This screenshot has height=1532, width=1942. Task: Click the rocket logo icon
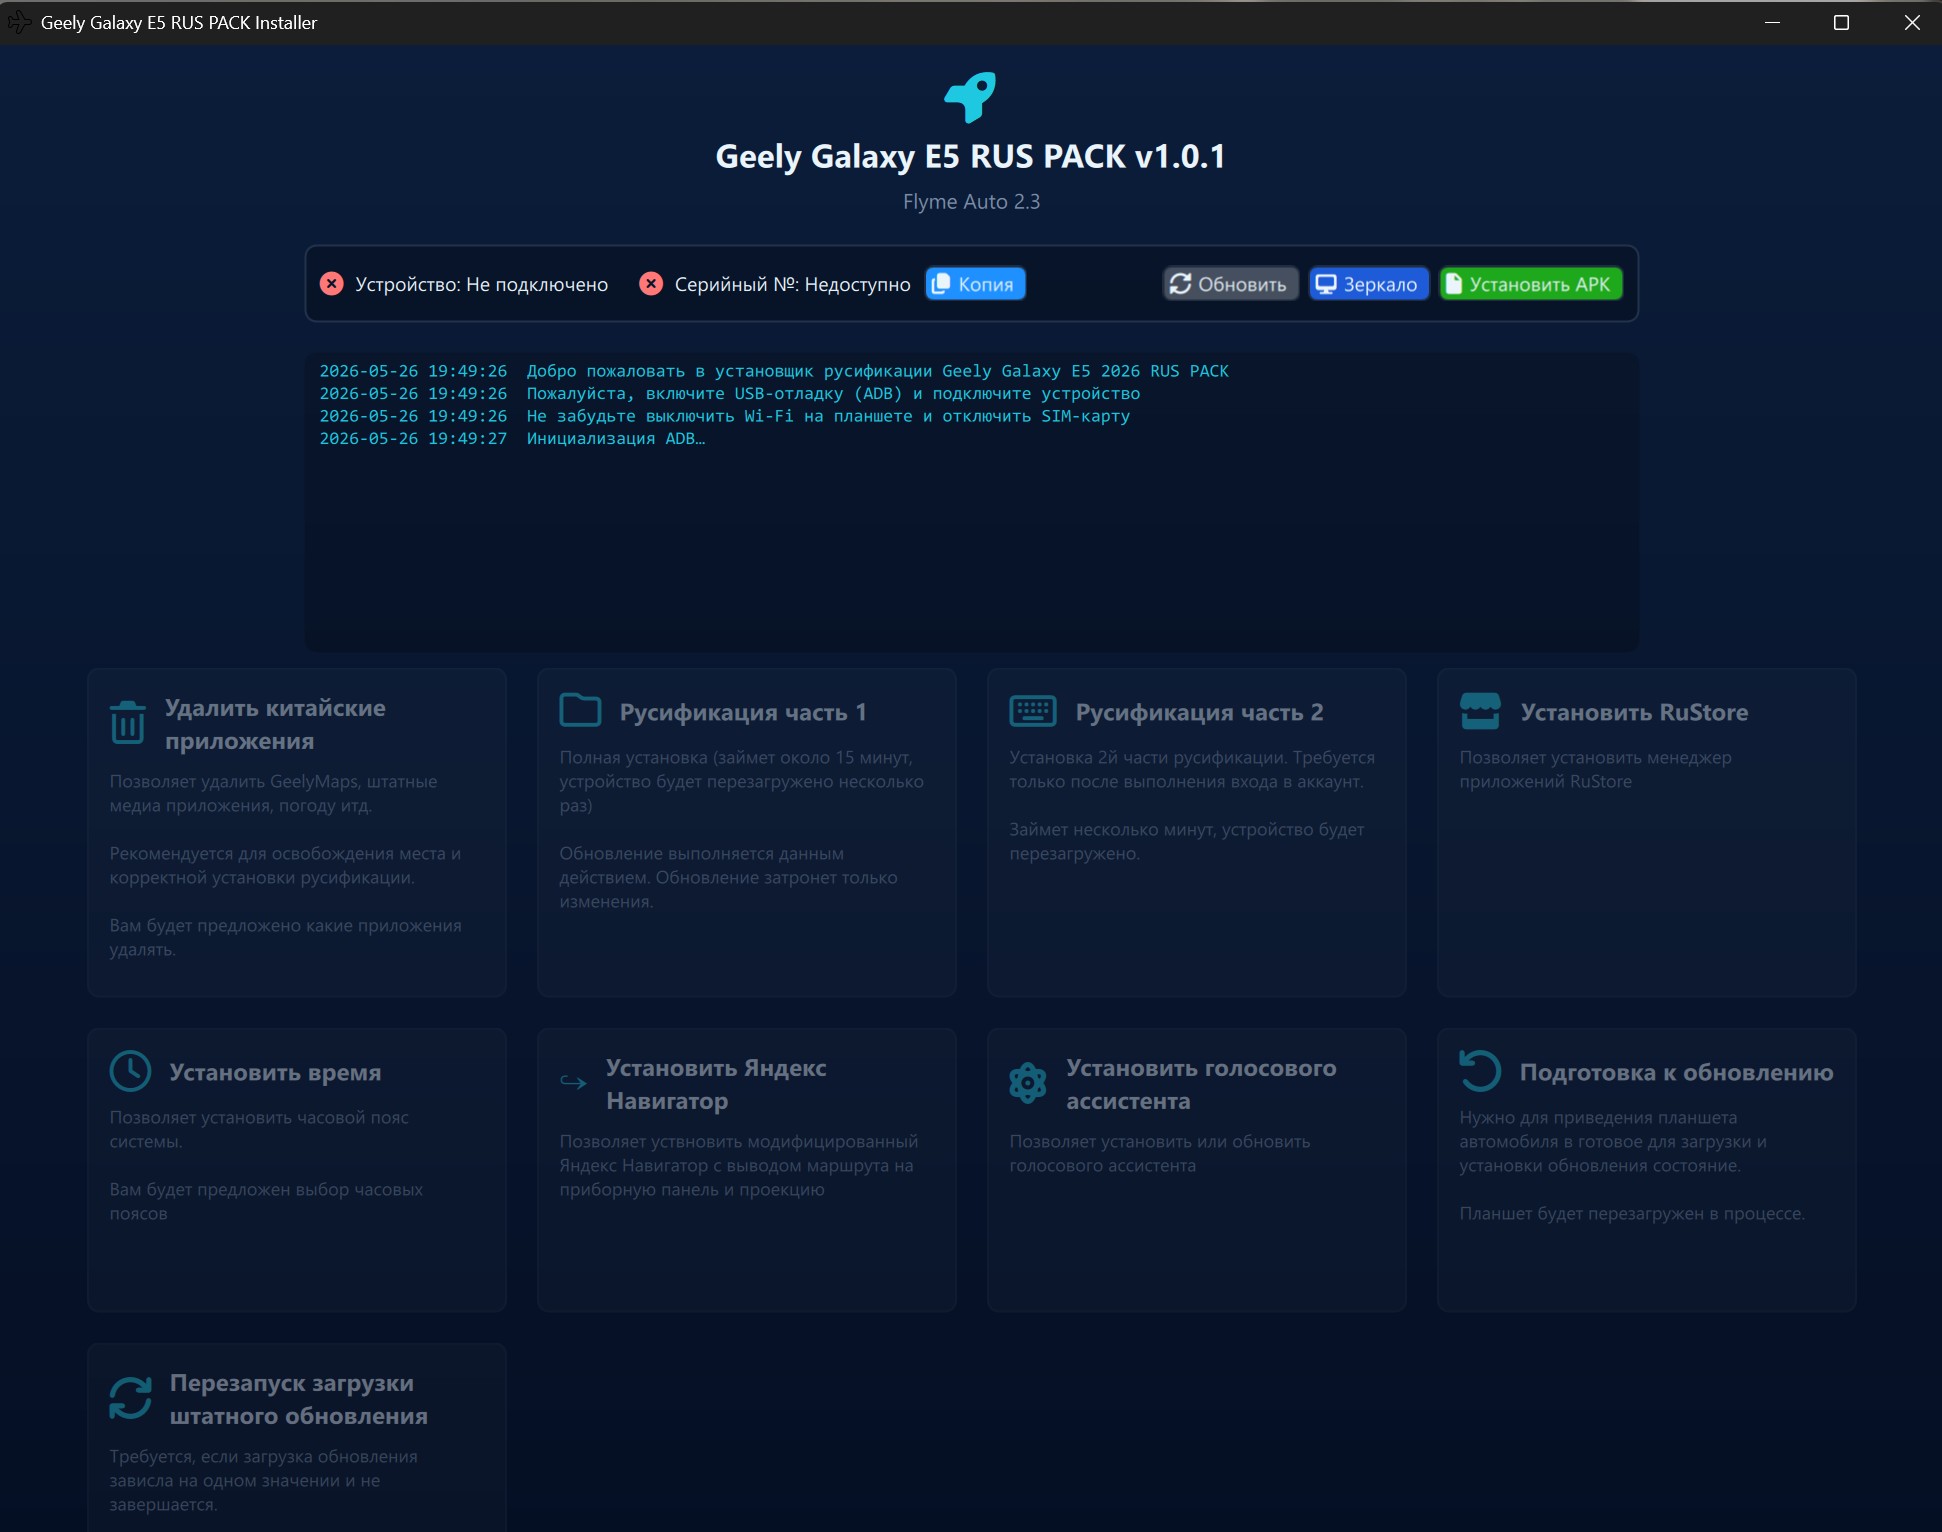(x=971, y=97)
